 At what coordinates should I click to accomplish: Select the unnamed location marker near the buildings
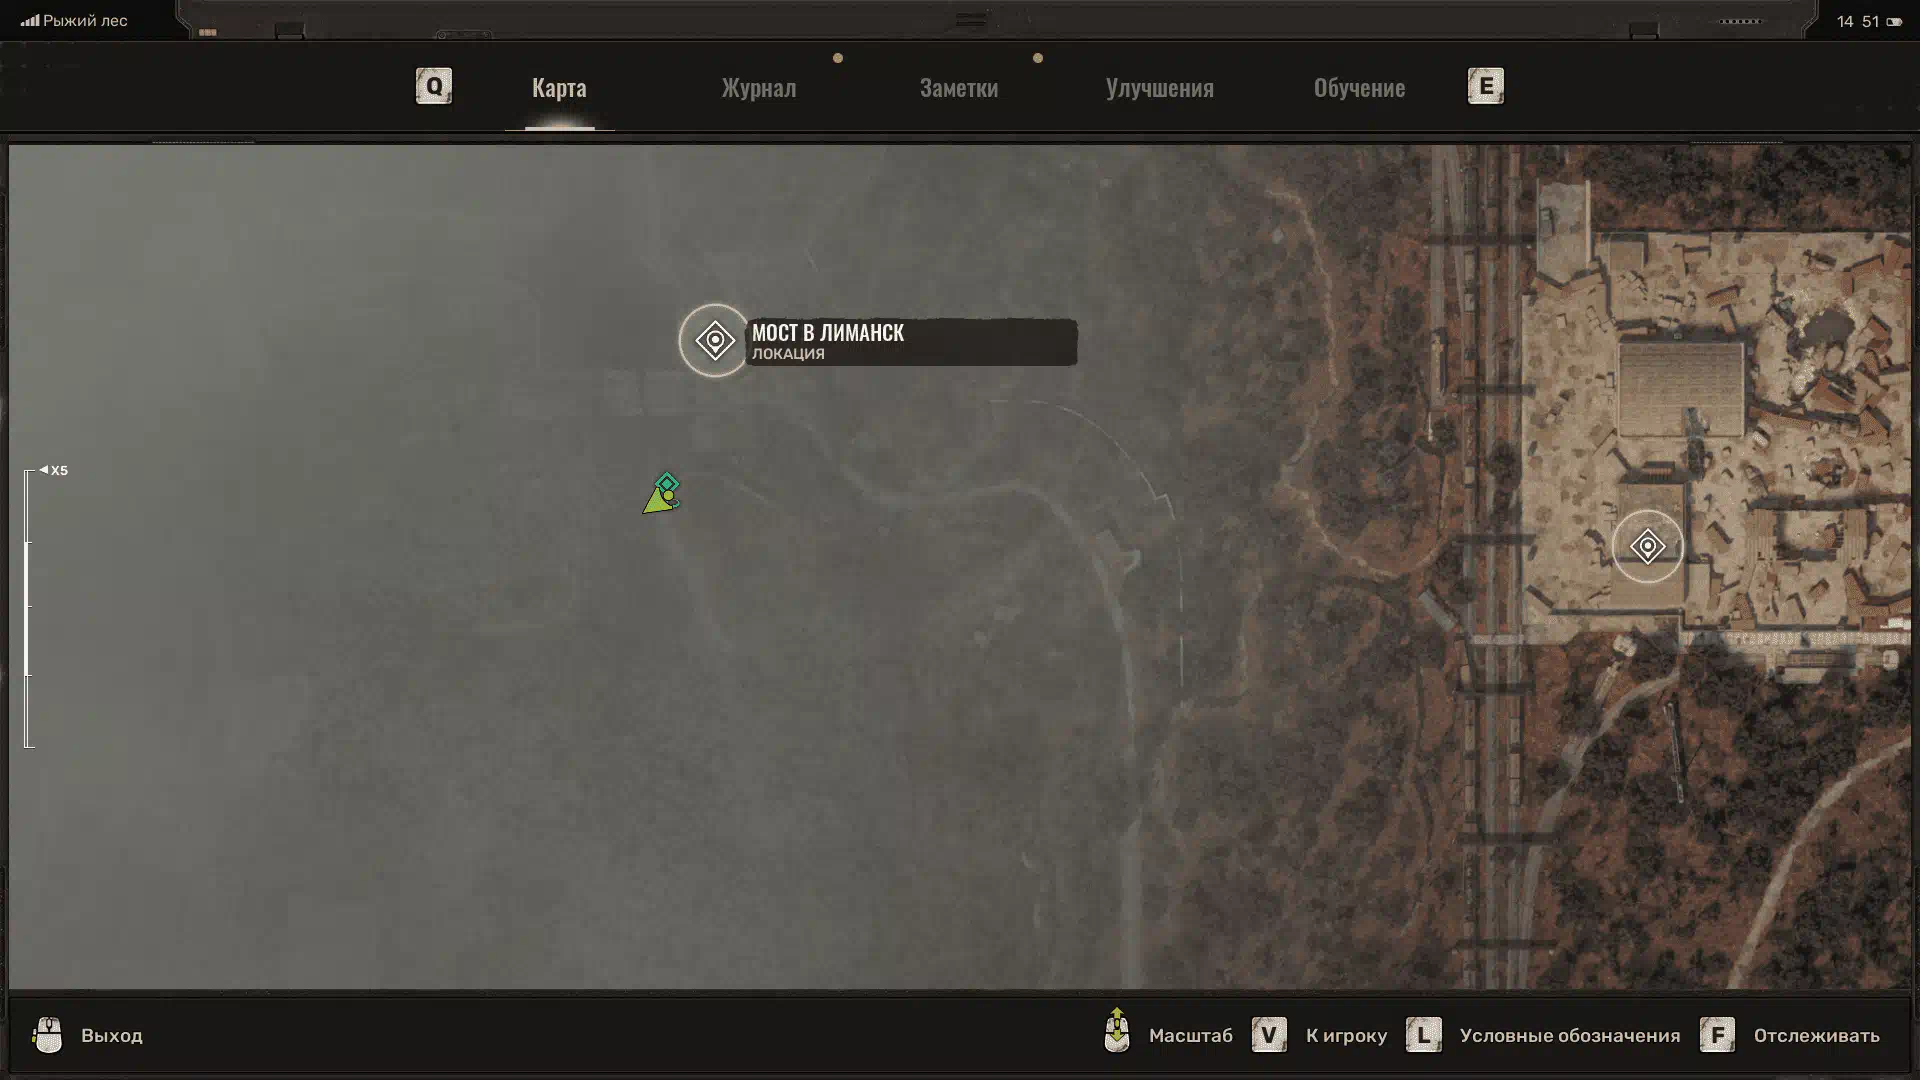click(1647, 546)
